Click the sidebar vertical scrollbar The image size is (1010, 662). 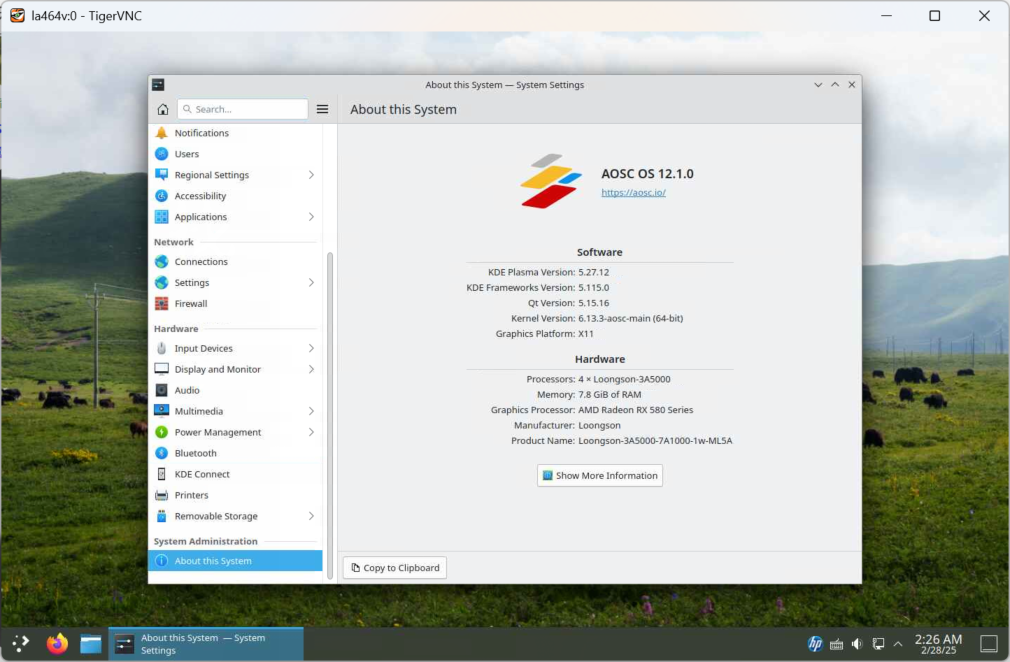pyautogui.click(x=330, y=416)
